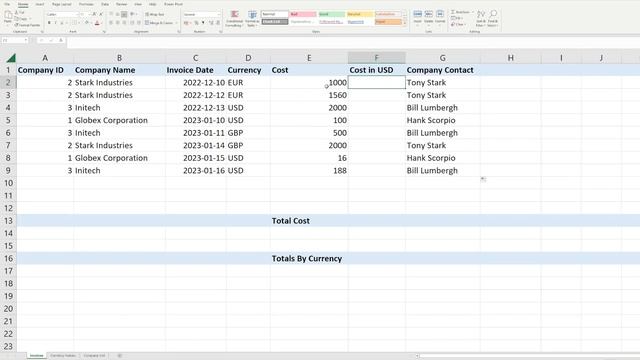Click the Orientation icon
This screenshot has width=640, height=360.
[133, 14]
